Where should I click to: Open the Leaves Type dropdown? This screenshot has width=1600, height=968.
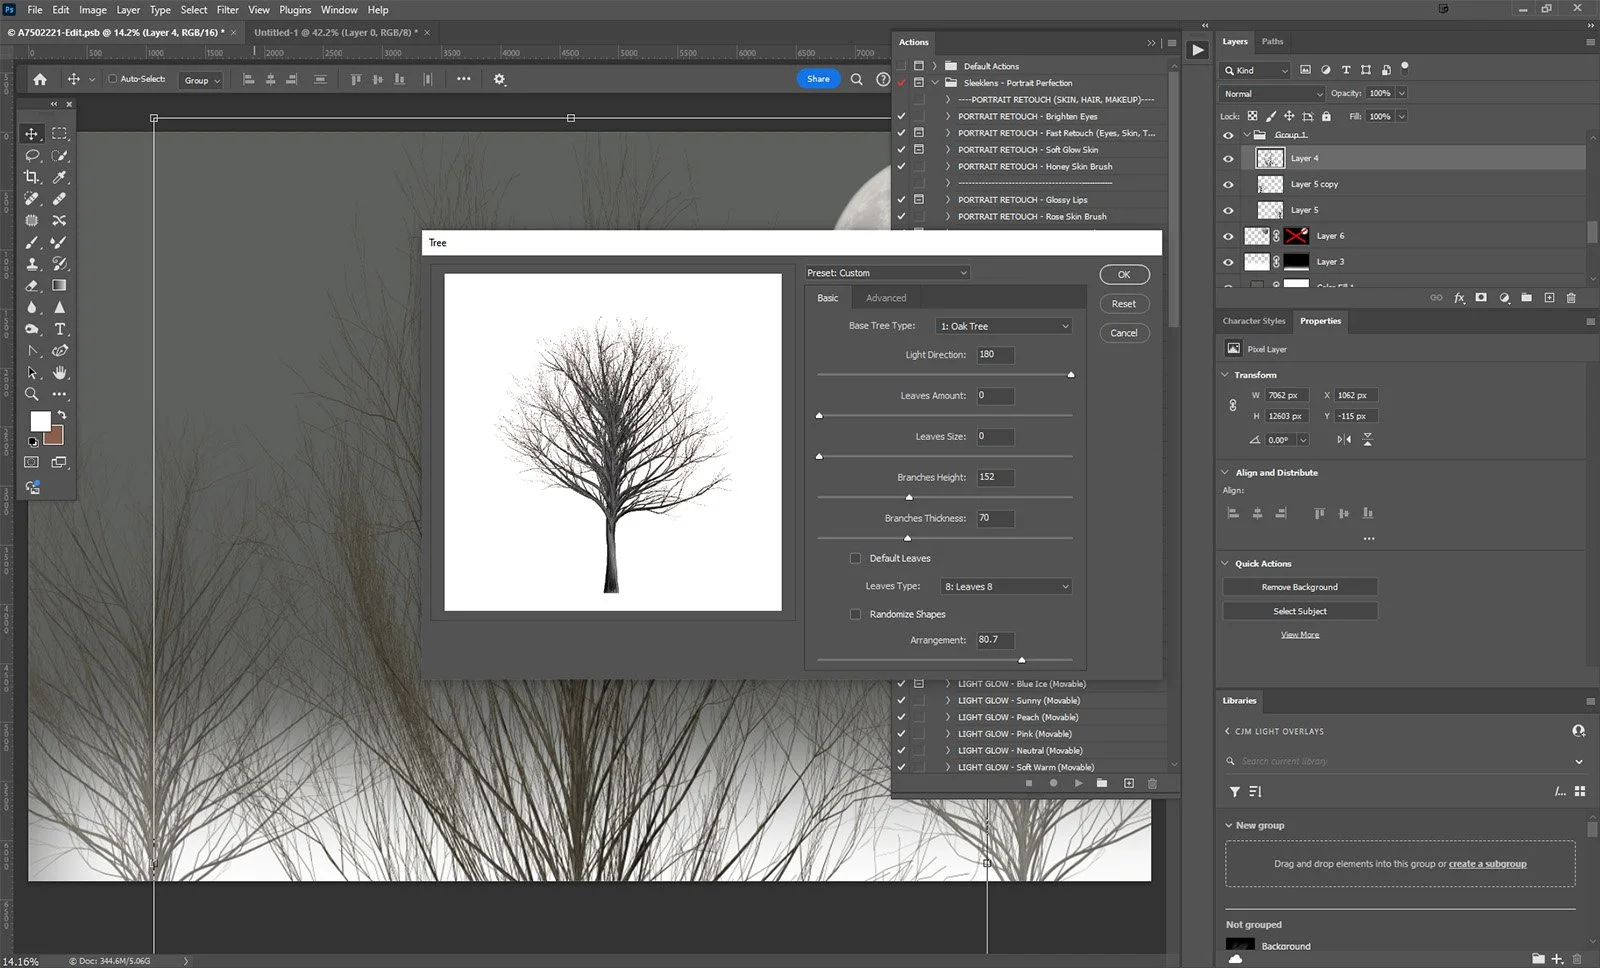1006,587
